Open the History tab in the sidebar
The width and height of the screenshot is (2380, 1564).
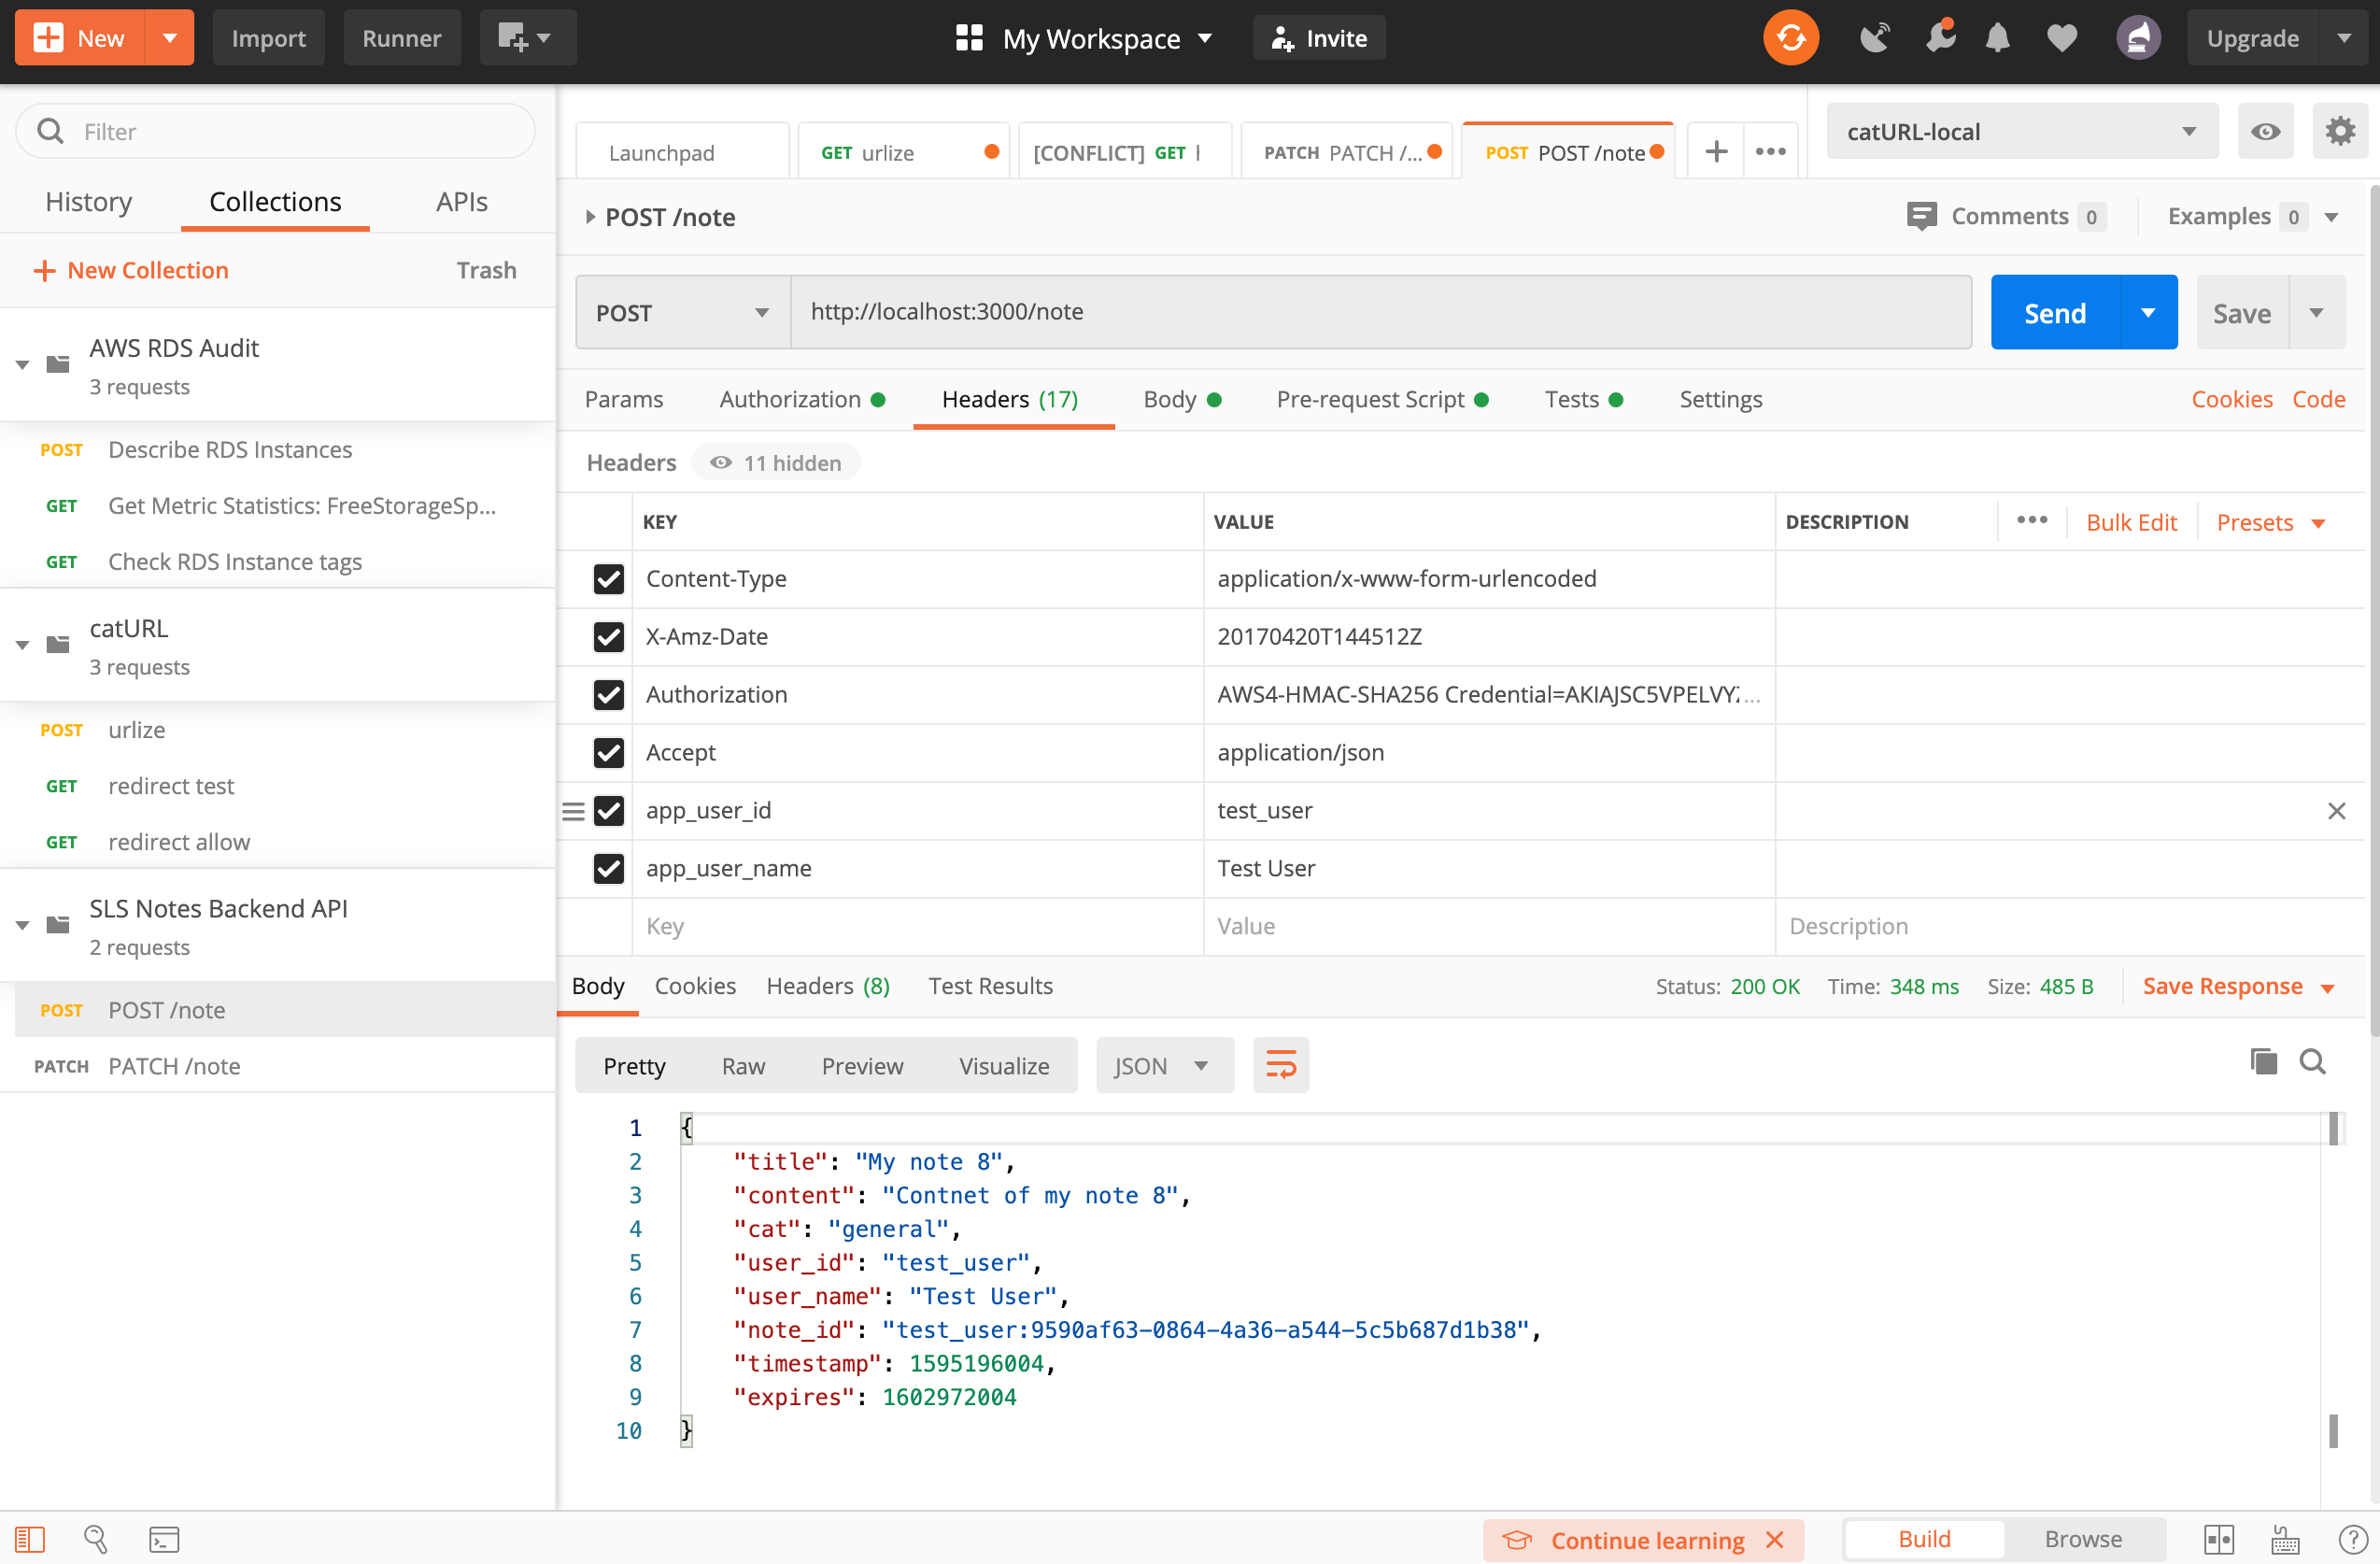pos(88,202)
